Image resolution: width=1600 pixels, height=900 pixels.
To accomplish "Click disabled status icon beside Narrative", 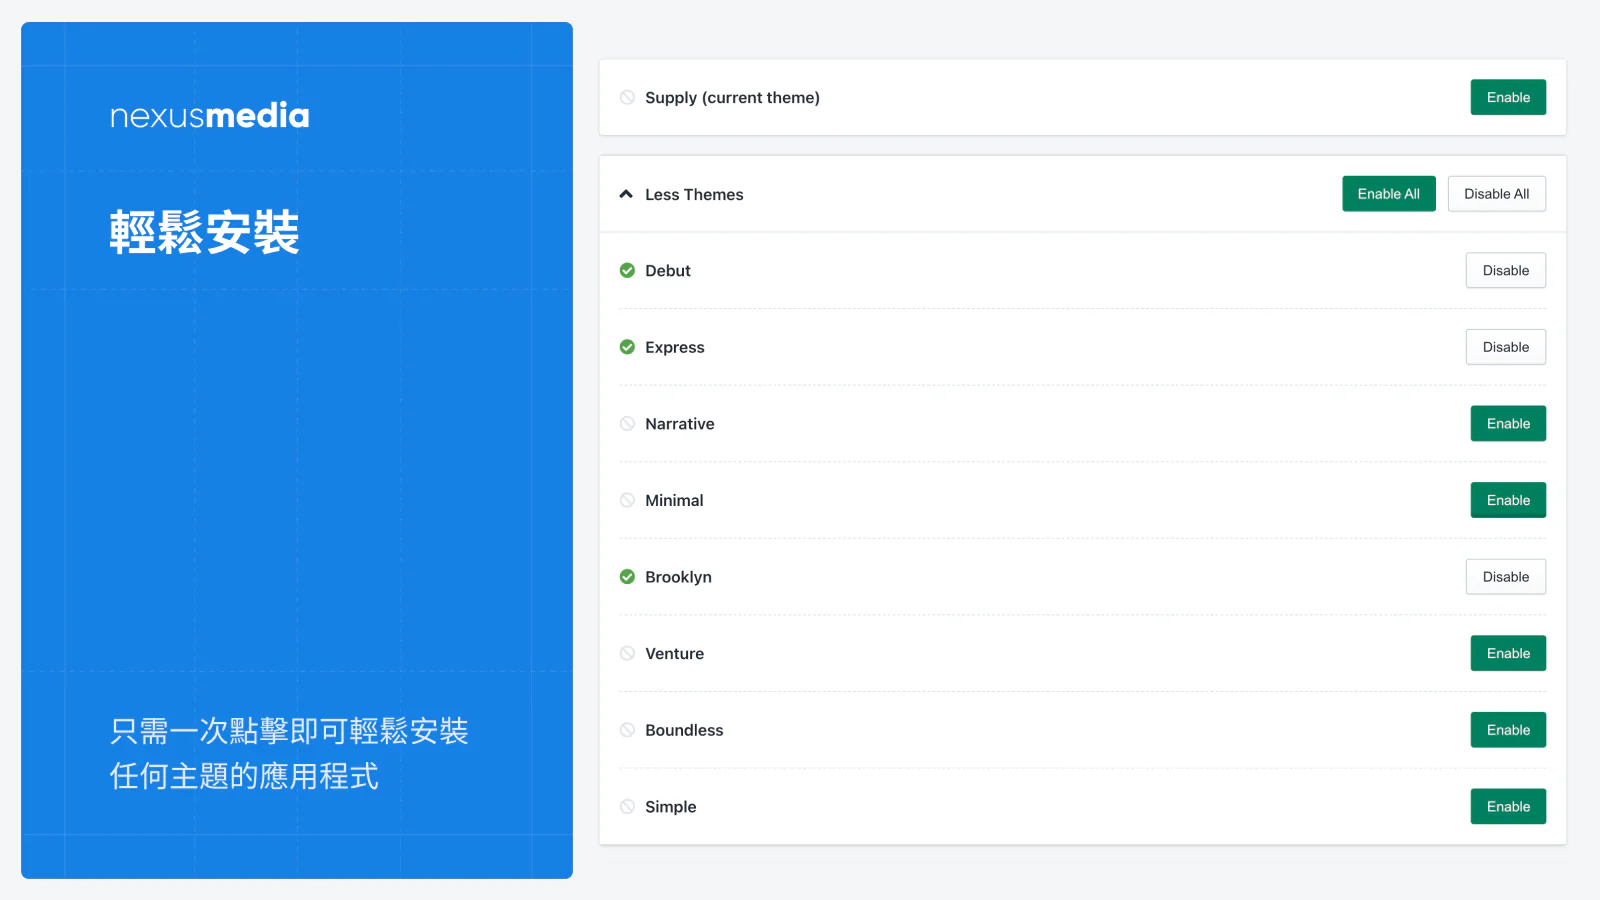I will pos(627,424).
